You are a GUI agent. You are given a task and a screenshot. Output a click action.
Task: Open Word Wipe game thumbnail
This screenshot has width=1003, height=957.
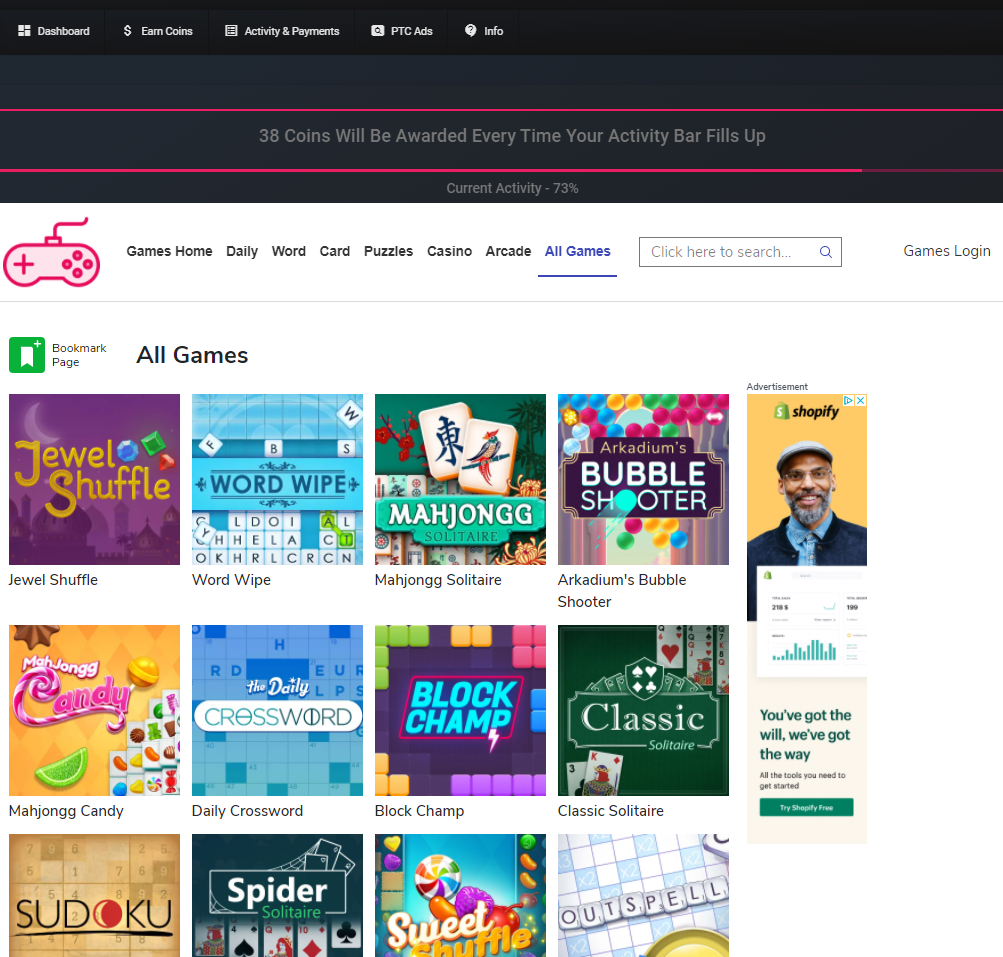(277, 479)
